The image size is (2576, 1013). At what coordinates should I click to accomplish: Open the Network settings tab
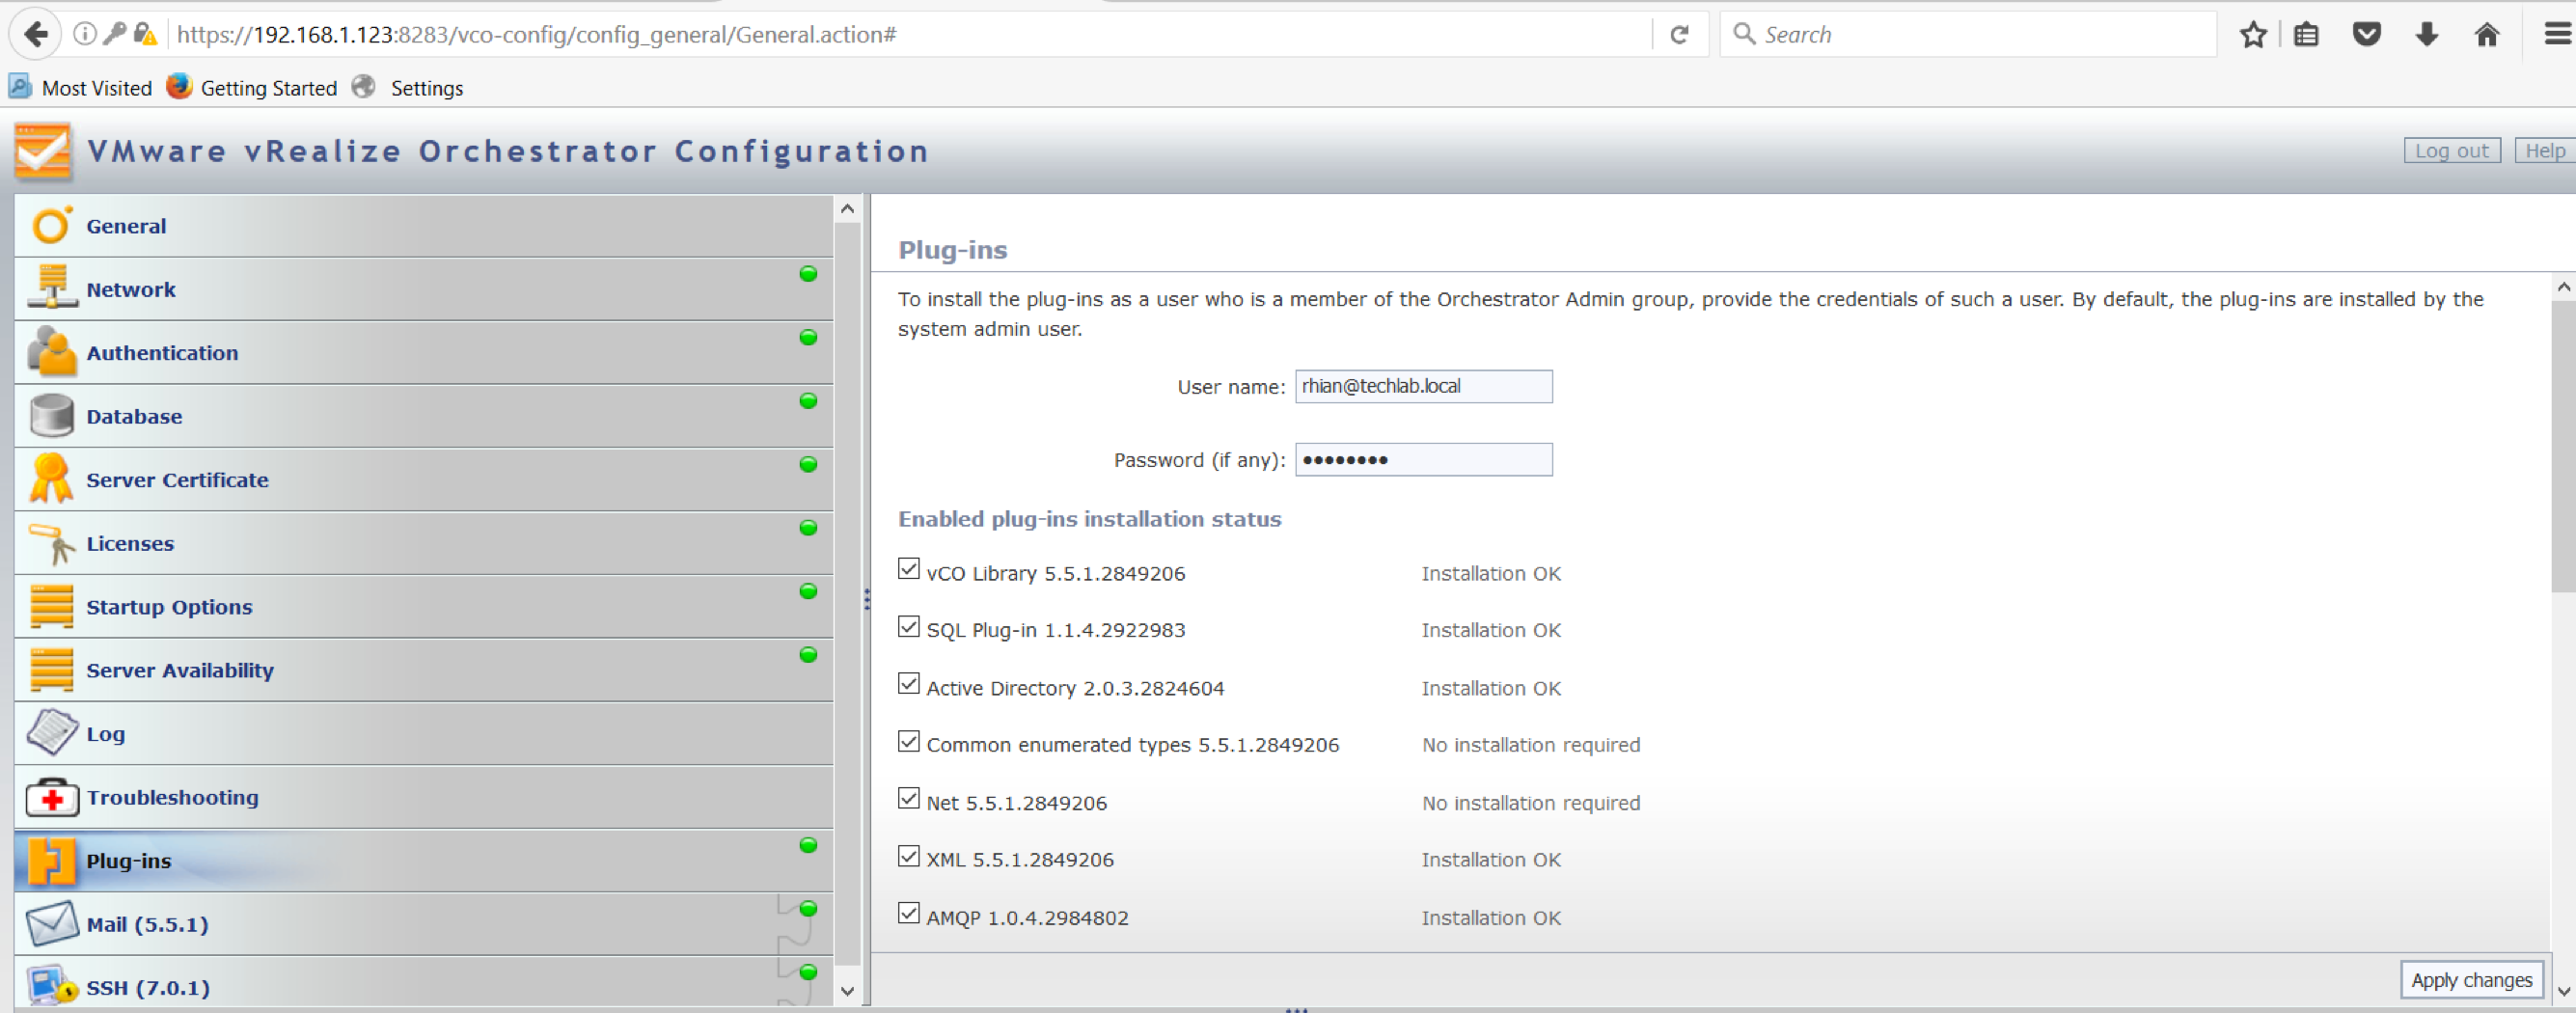coord(424,289)
